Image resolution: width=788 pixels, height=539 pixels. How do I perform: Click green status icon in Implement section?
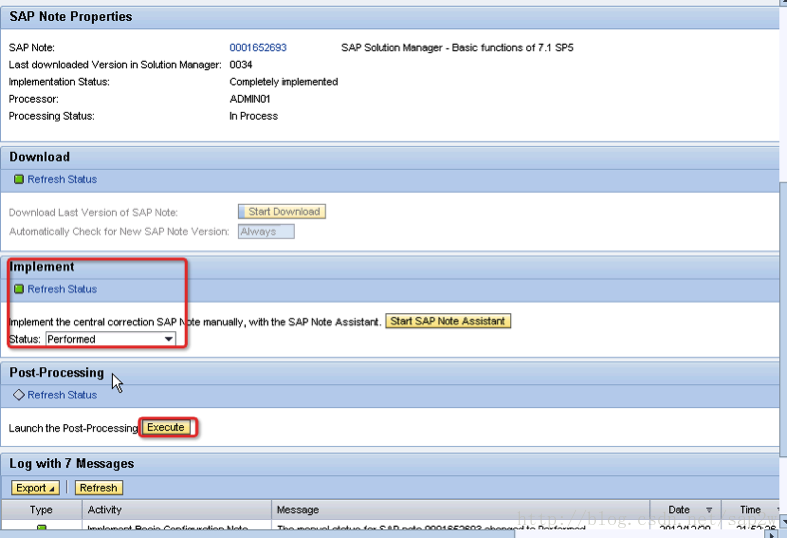(19, 289)
